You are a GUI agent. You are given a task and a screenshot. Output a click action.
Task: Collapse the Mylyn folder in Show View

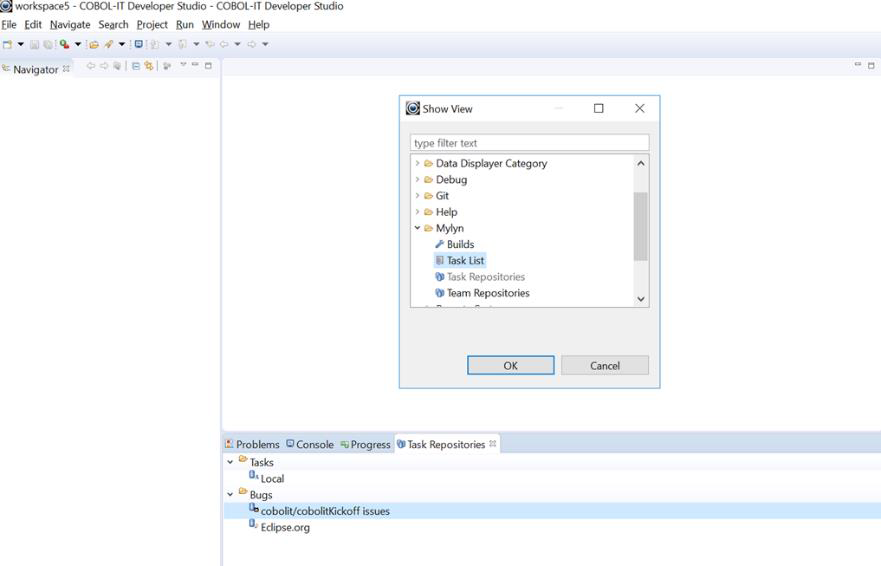click(x=418, y=228)
